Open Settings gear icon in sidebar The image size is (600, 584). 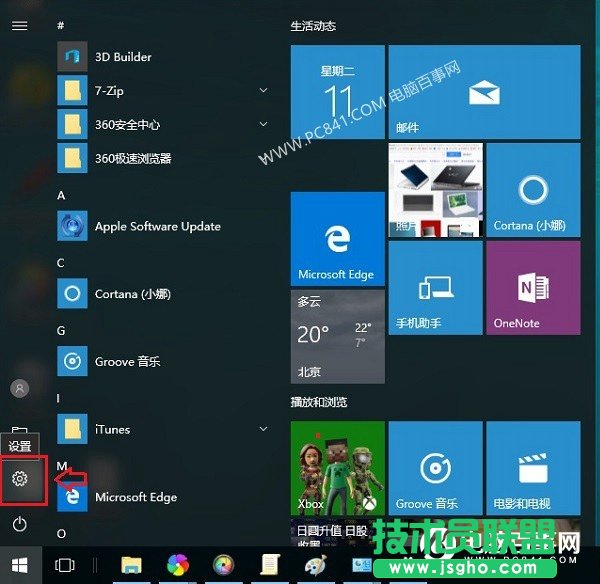tap(20, 479)
